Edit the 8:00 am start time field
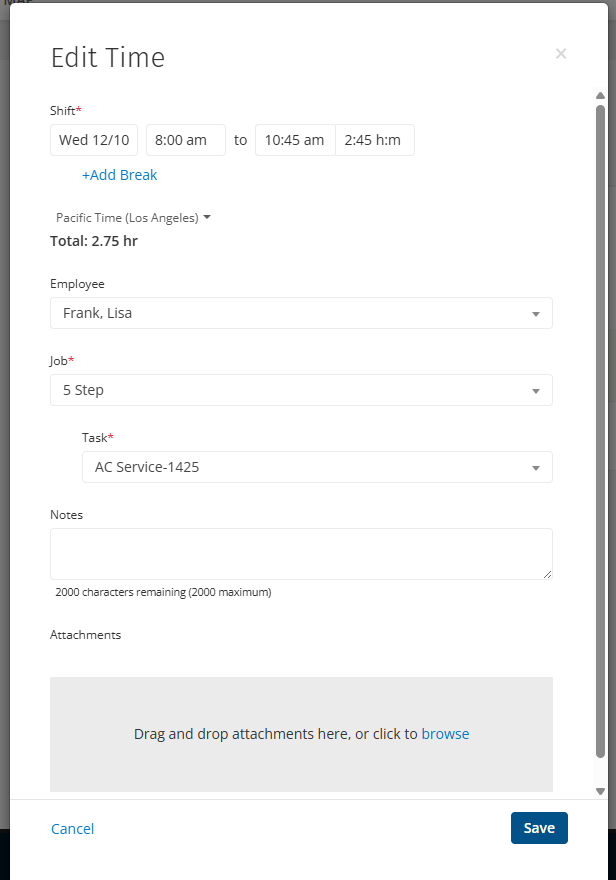The image size is (616, 880). pyautogui.click(x=185, y=140)
